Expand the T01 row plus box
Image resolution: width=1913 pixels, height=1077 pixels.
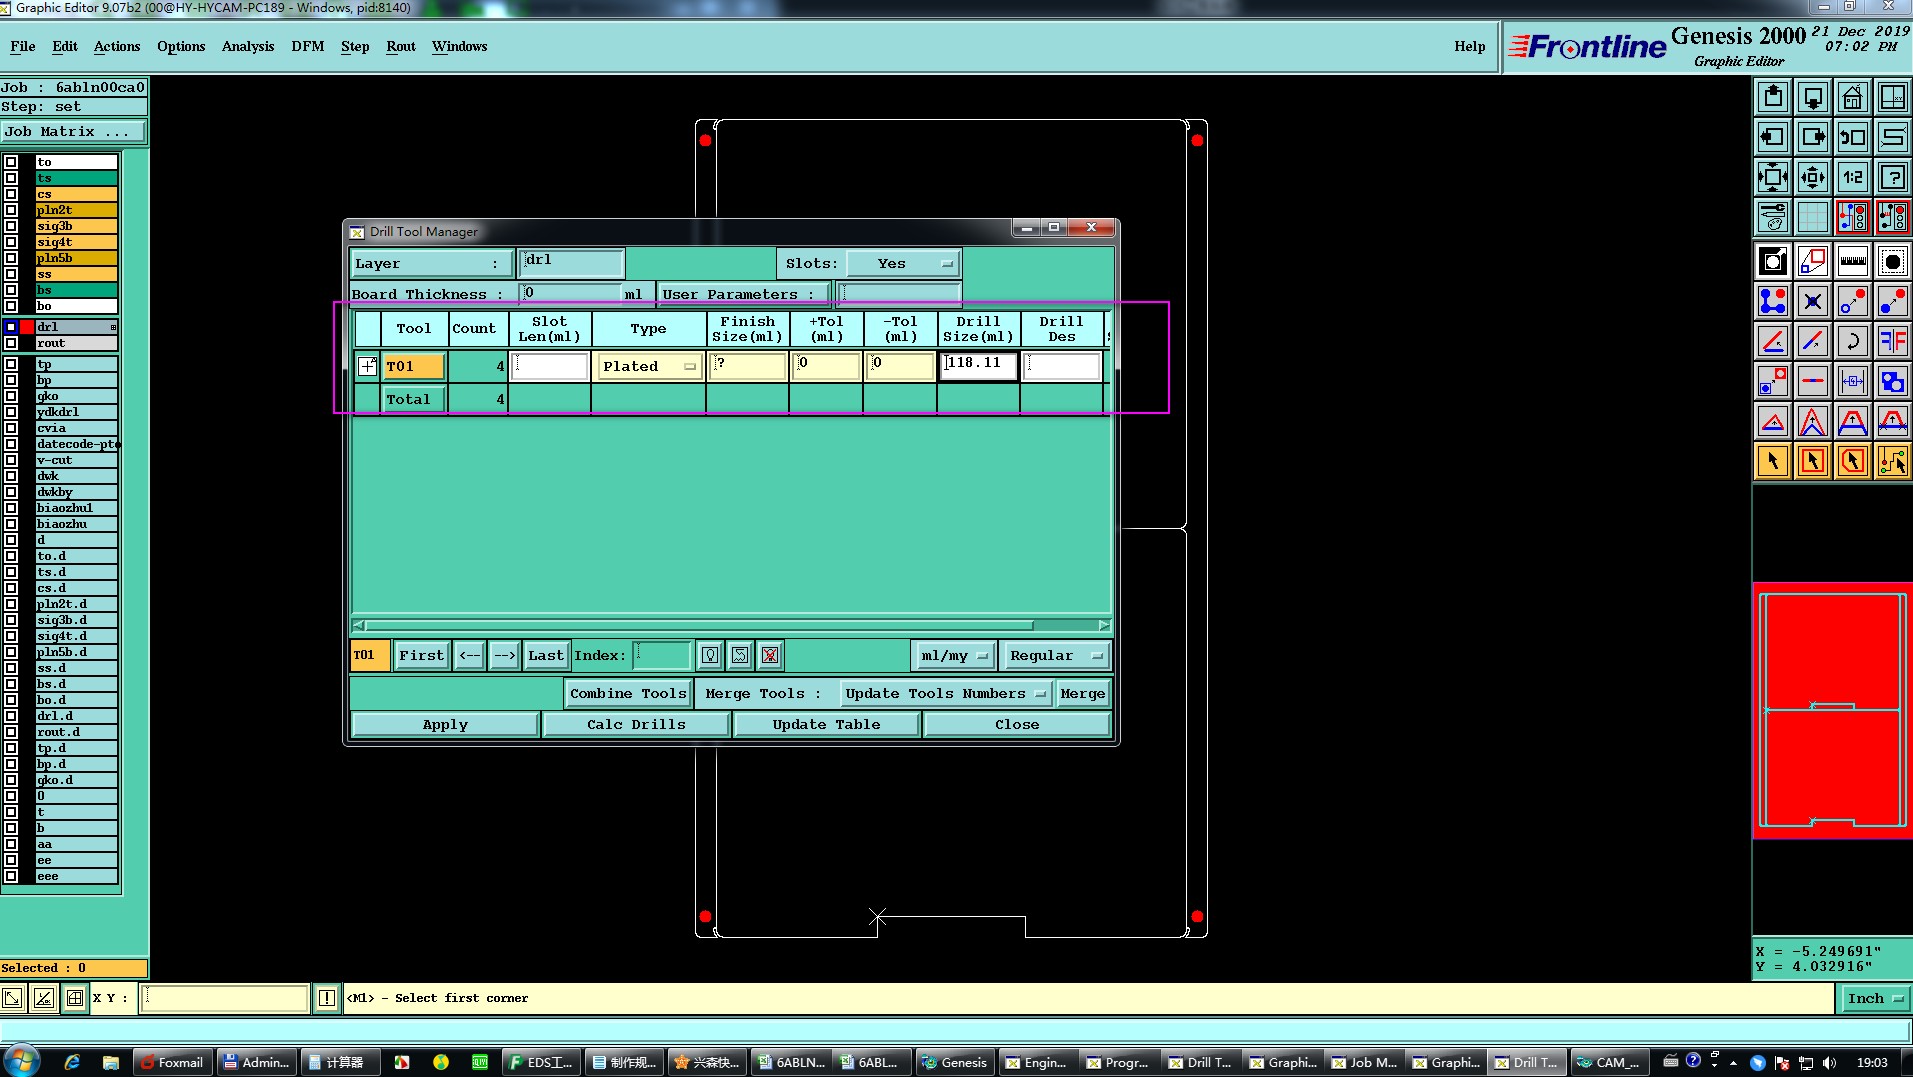click(x=368, y=366)
